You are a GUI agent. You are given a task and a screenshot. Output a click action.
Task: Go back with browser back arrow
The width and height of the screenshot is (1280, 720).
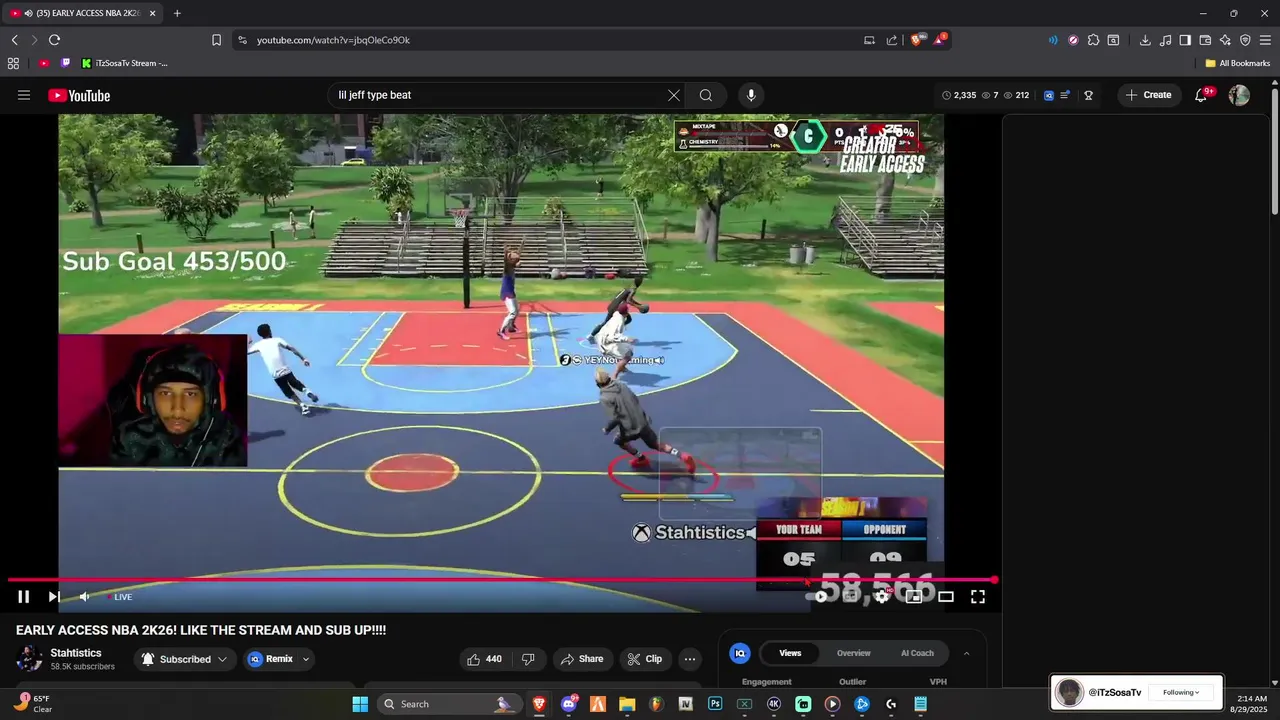point(14,40)
